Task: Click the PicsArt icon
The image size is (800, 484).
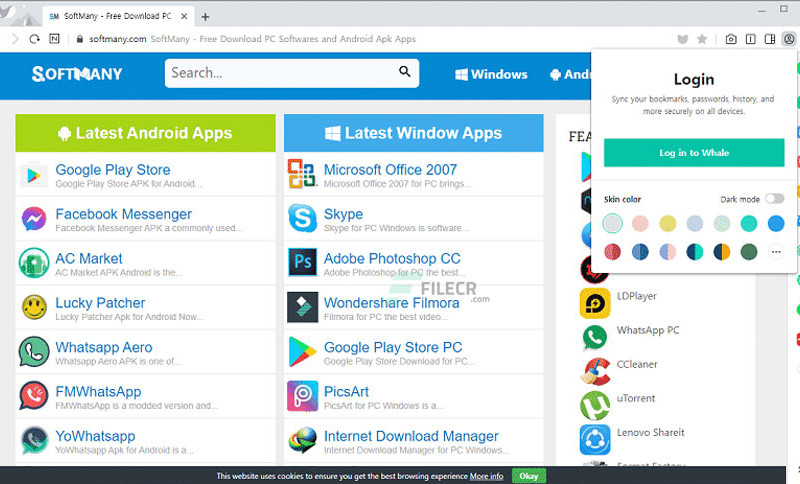Action: pyautogui.click(x=302, y=396)
